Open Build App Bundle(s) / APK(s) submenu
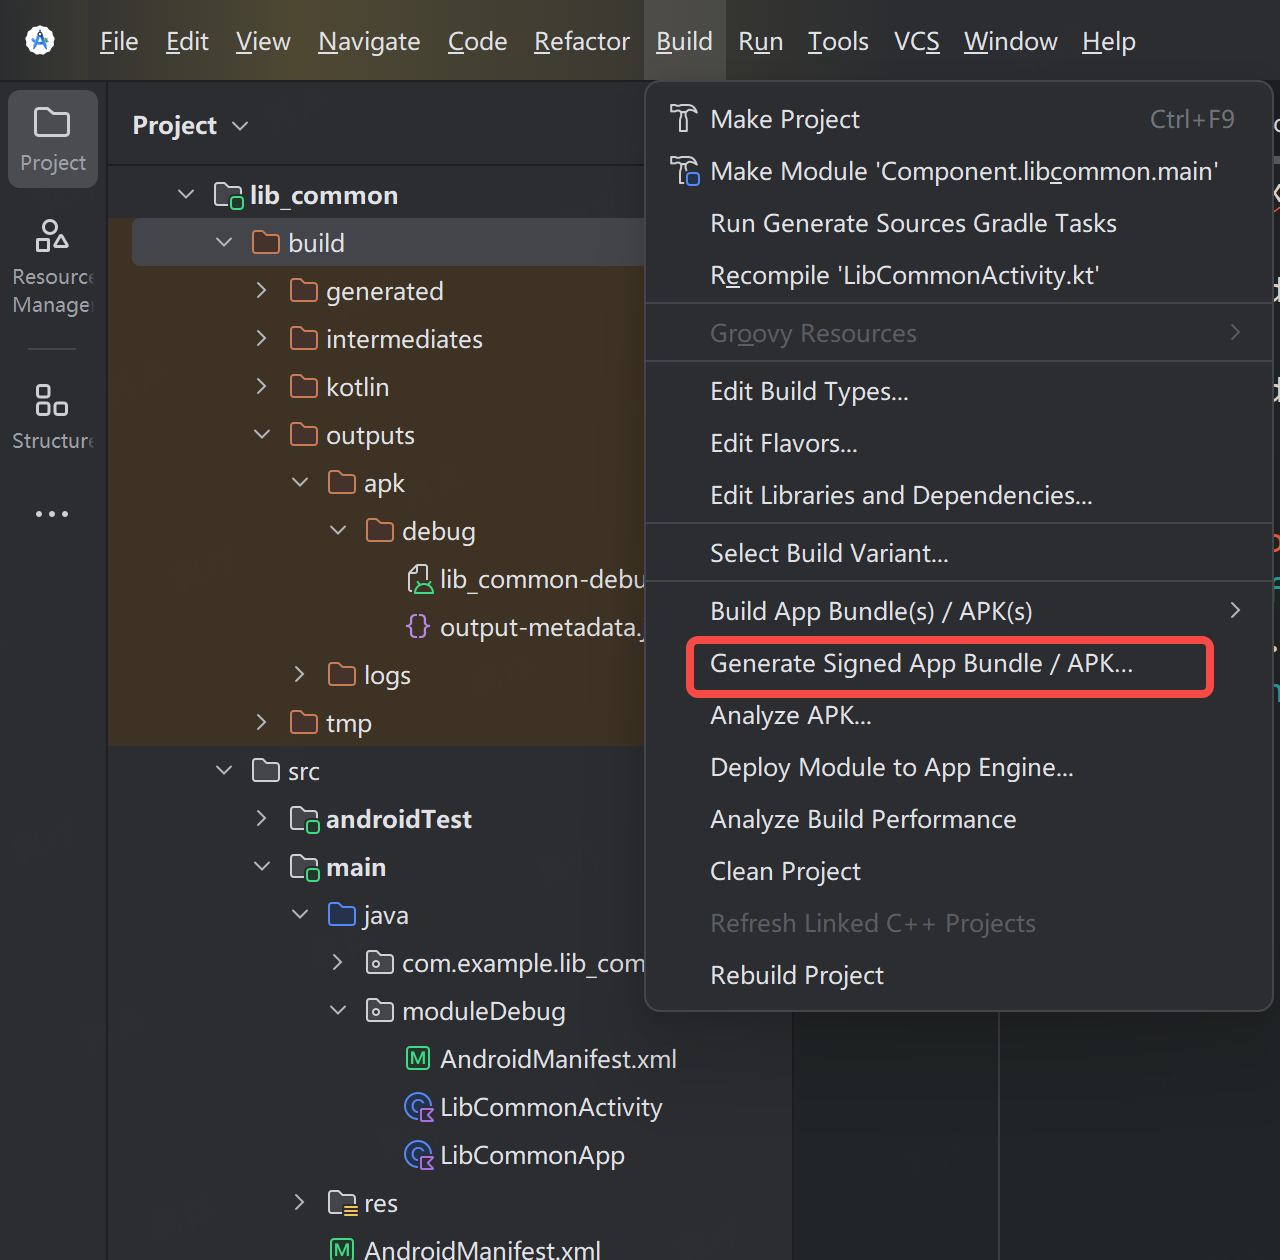The image size is (1280, 1260). (x=959, y=611)
